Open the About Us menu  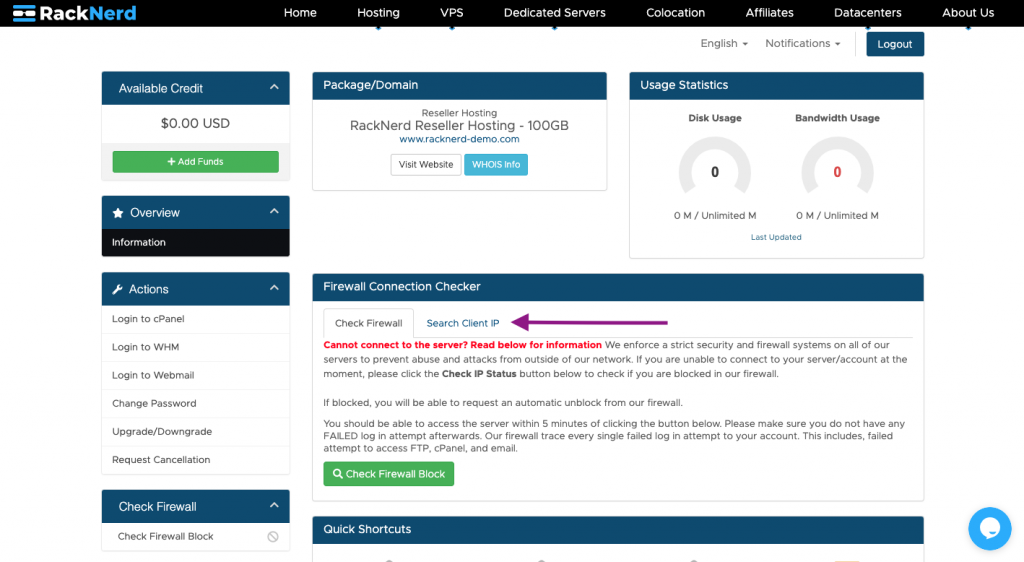pyautogui.click(x=968, y=13)
